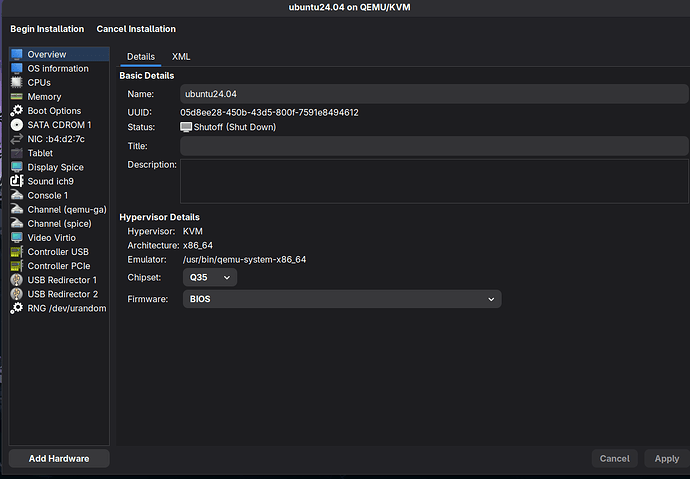Click the Apply button
690x479 pixels.
[x=667, y=458]
